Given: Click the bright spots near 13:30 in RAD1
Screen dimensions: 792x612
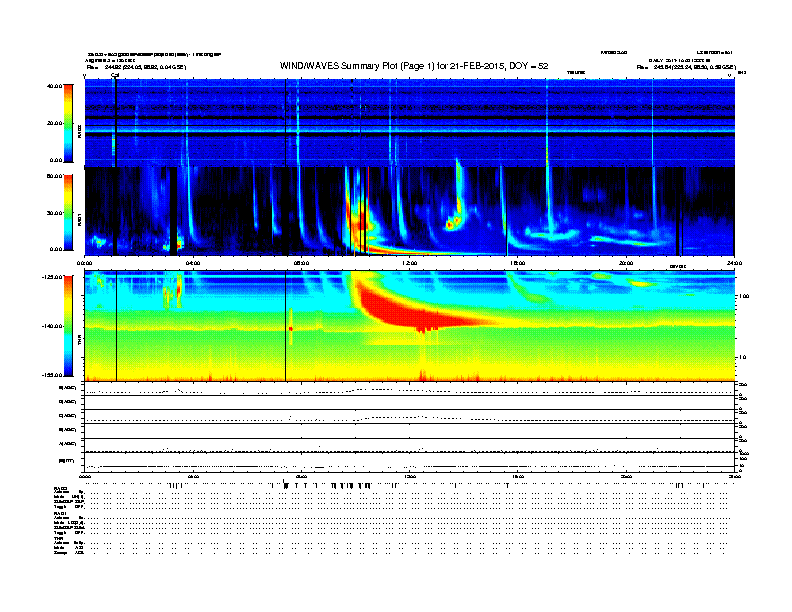Looking at the screenshot, I should pos(453,223).
